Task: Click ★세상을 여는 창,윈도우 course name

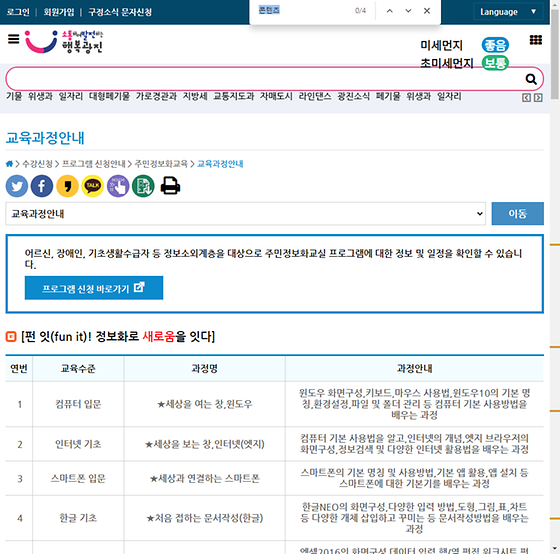Action: click(x=205, y=404)
